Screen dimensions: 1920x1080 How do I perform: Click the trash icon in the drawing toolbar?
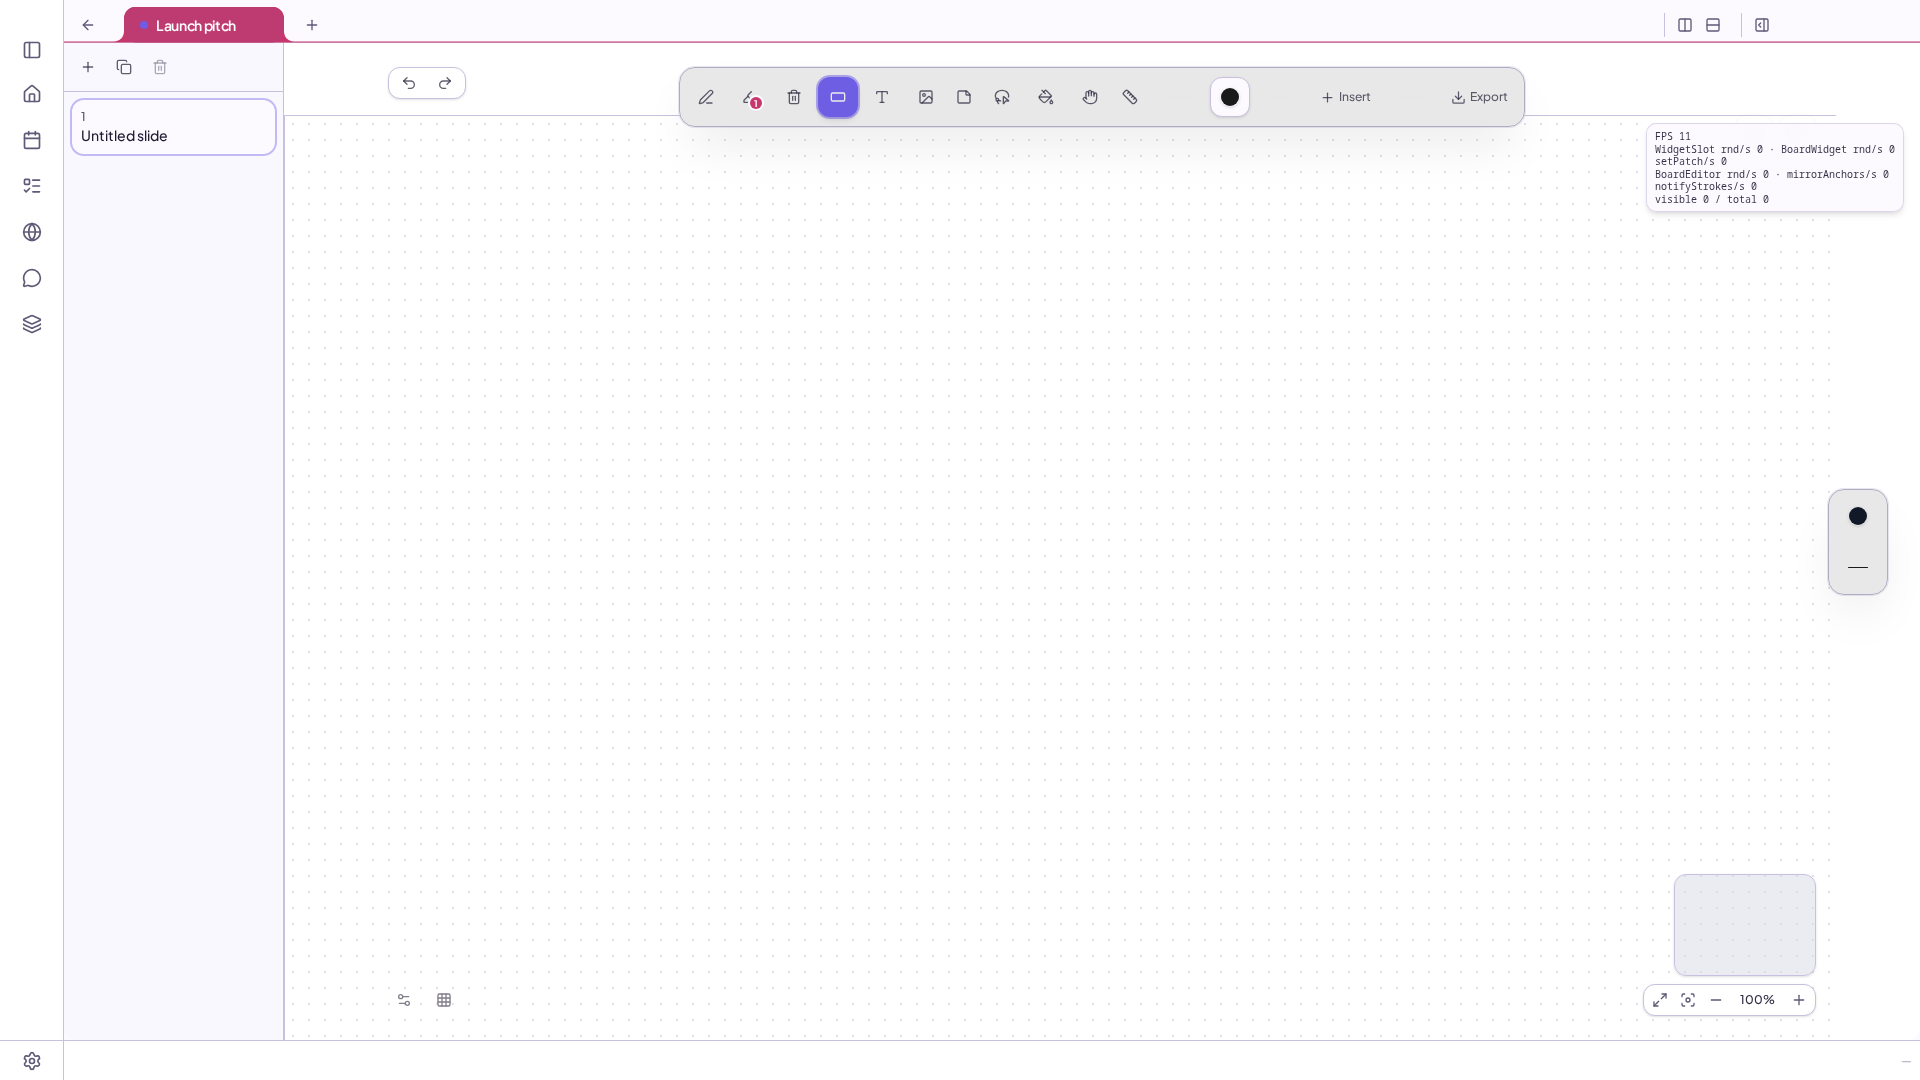click(x=794, y=97)
